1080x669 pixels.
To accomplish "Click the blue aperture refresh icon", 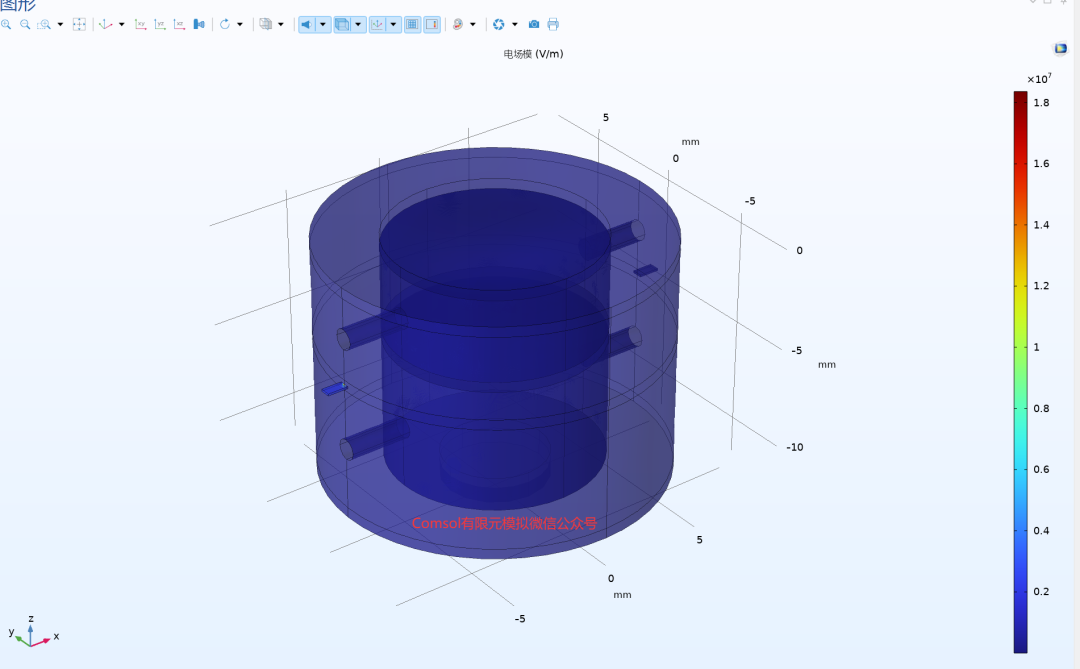I will (x=499, y=25).
